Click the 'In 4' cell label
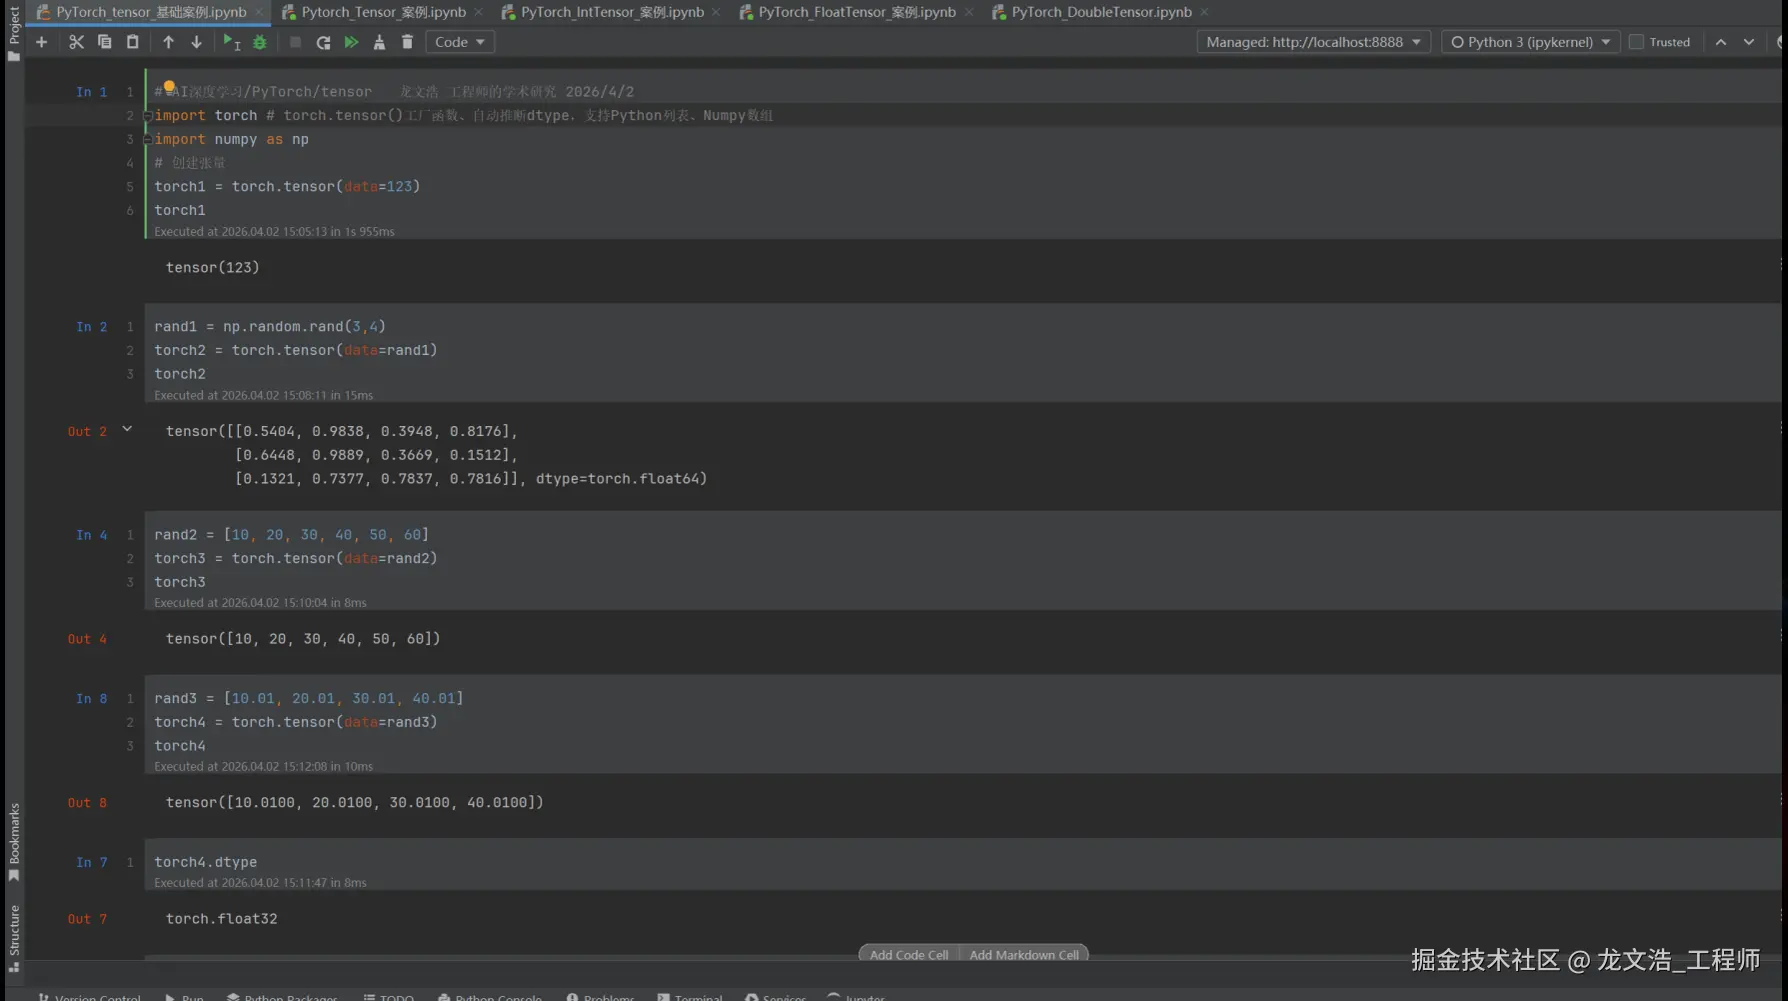This screenshot has height=1001, width=1788. coord(91,535)
